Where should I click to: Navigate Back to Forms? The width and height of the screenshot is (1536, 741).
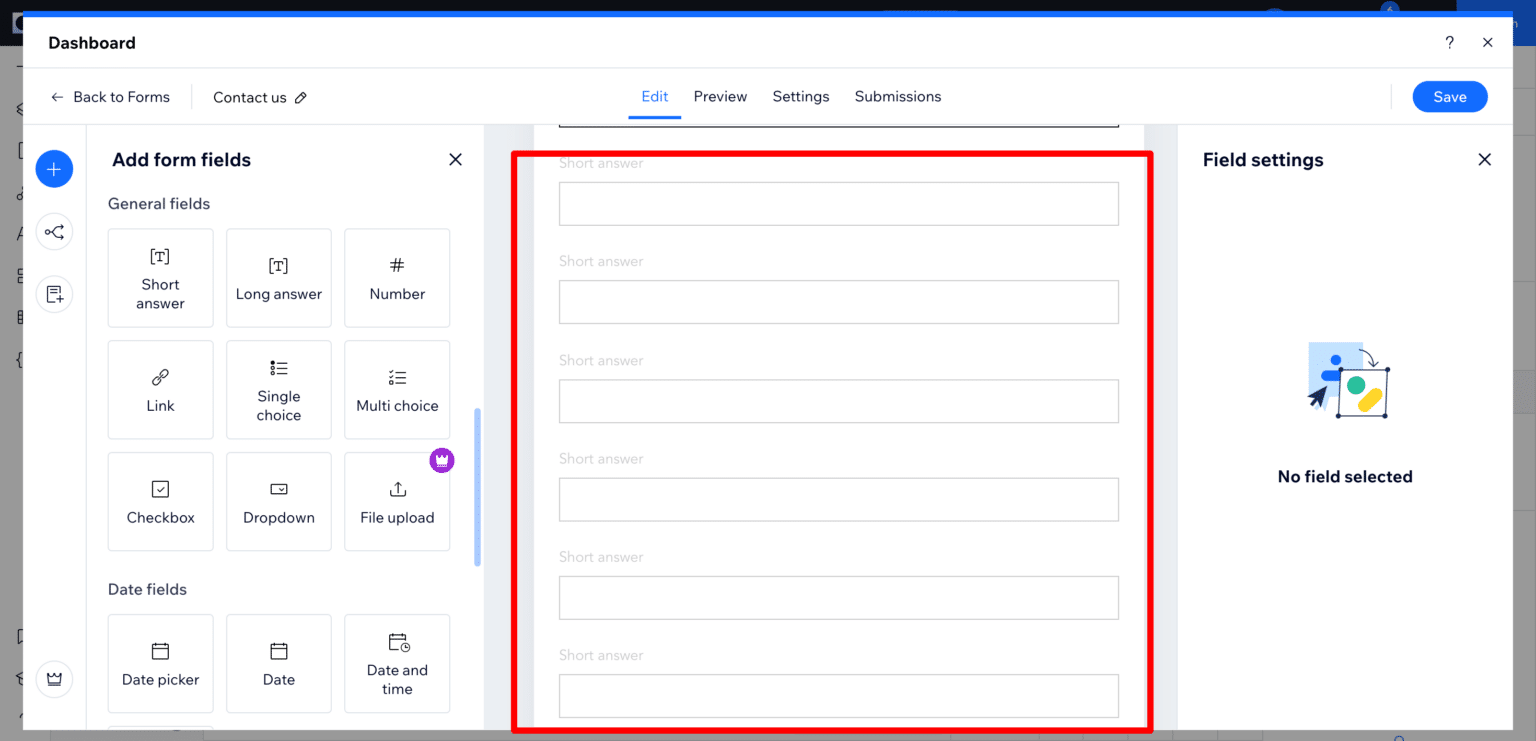point(110,96)
